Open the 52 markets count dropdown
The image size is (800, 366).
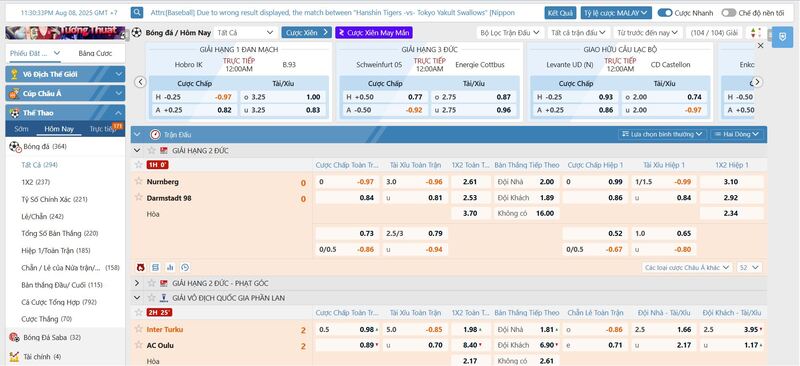pyautogui.click(x=749, y=267)
